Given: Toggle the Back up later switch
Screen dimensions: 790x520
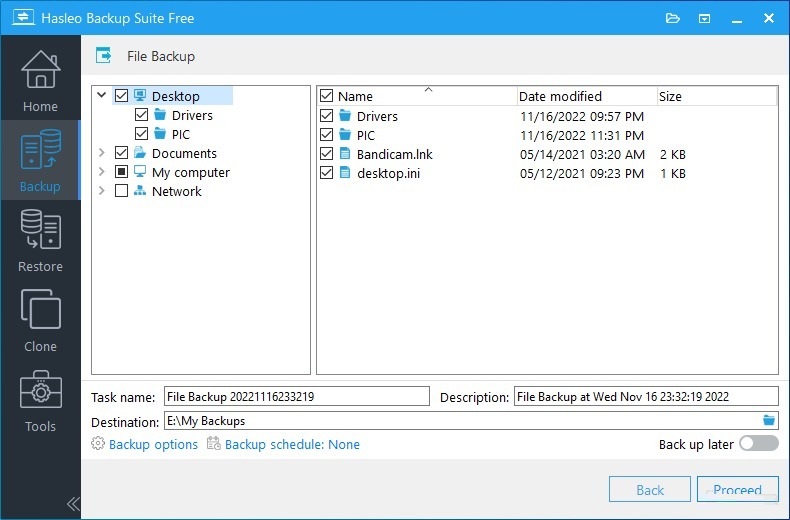Looking at the screenshot, I should [758, 444].
